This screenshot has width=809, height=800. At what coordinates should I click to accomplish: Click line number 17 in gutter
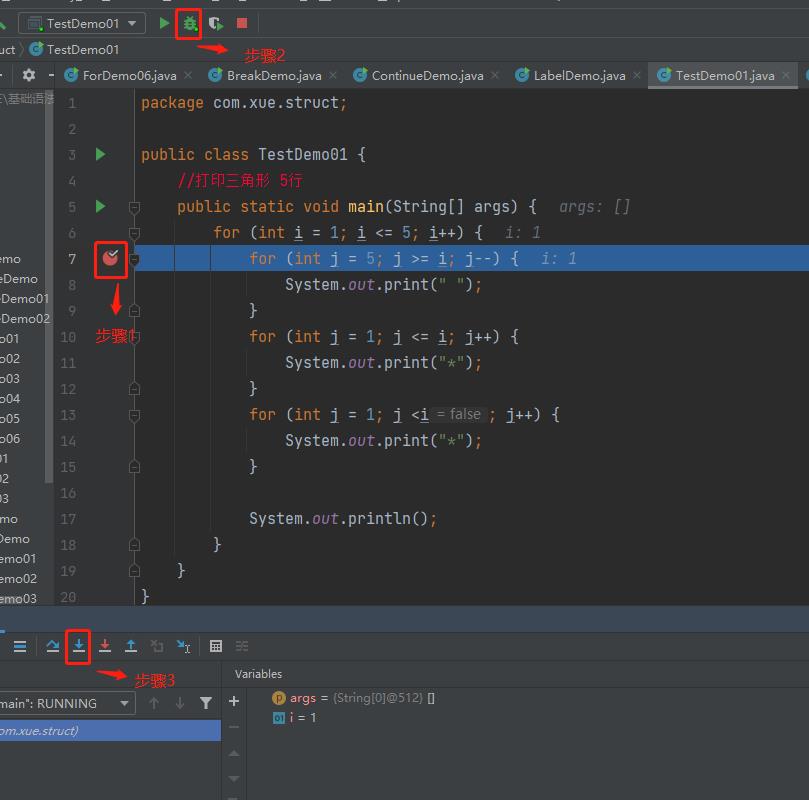click(x=68, y=519)
